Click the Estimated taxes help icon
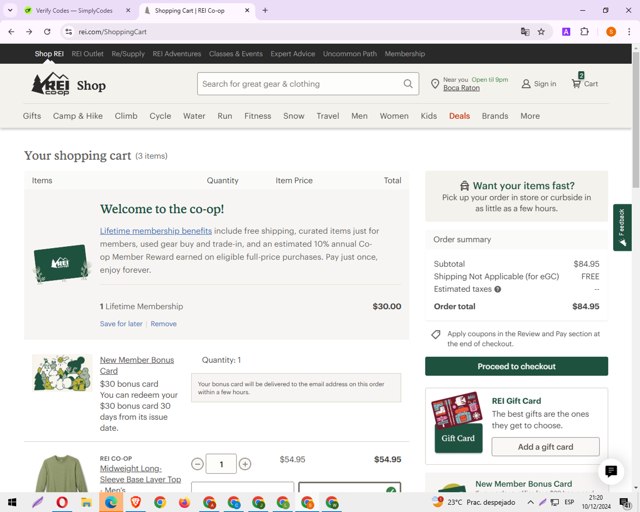The image size is (640, 512). [x=498, y=289]
